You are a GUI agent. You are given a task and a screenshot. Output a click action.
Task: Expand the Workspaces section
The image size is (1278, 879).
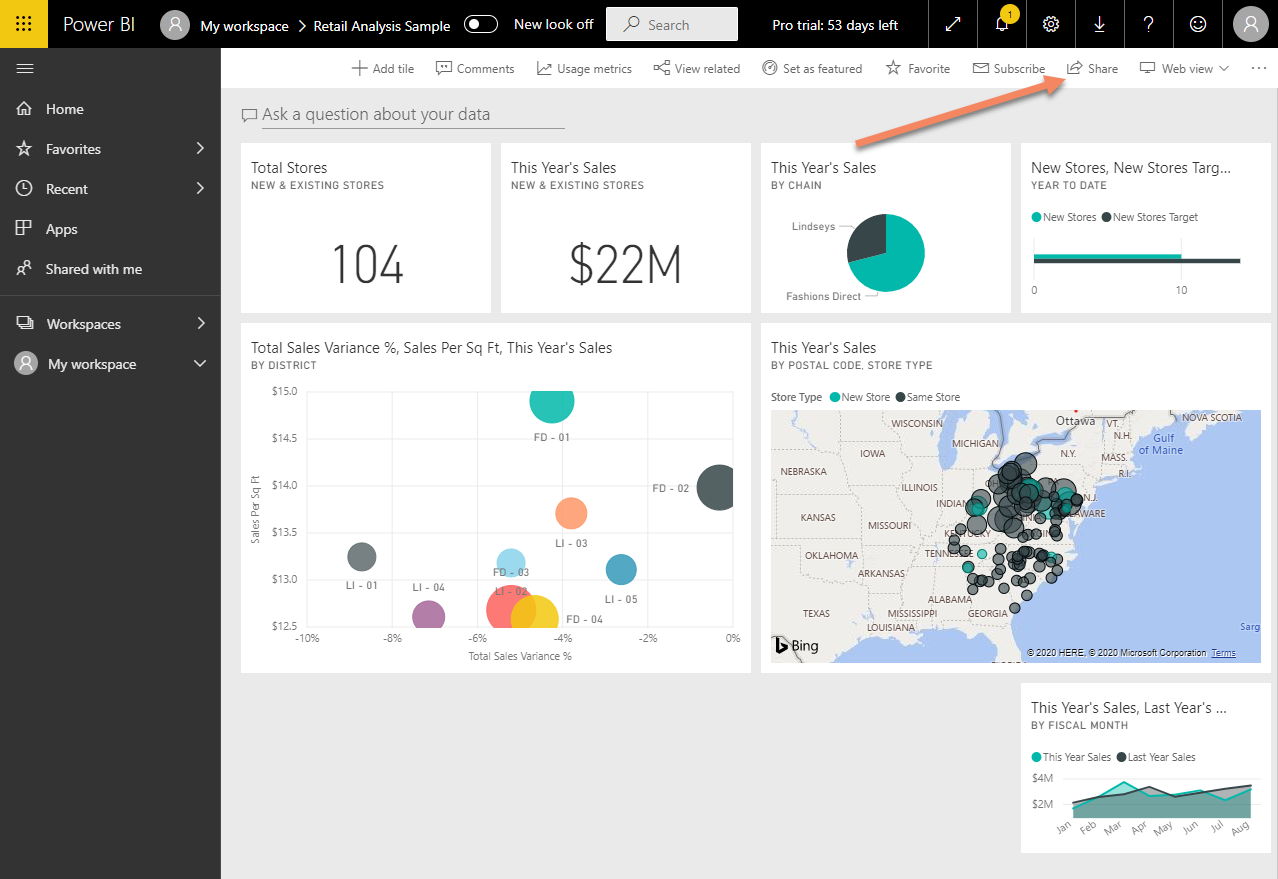[x=200, y=323]
